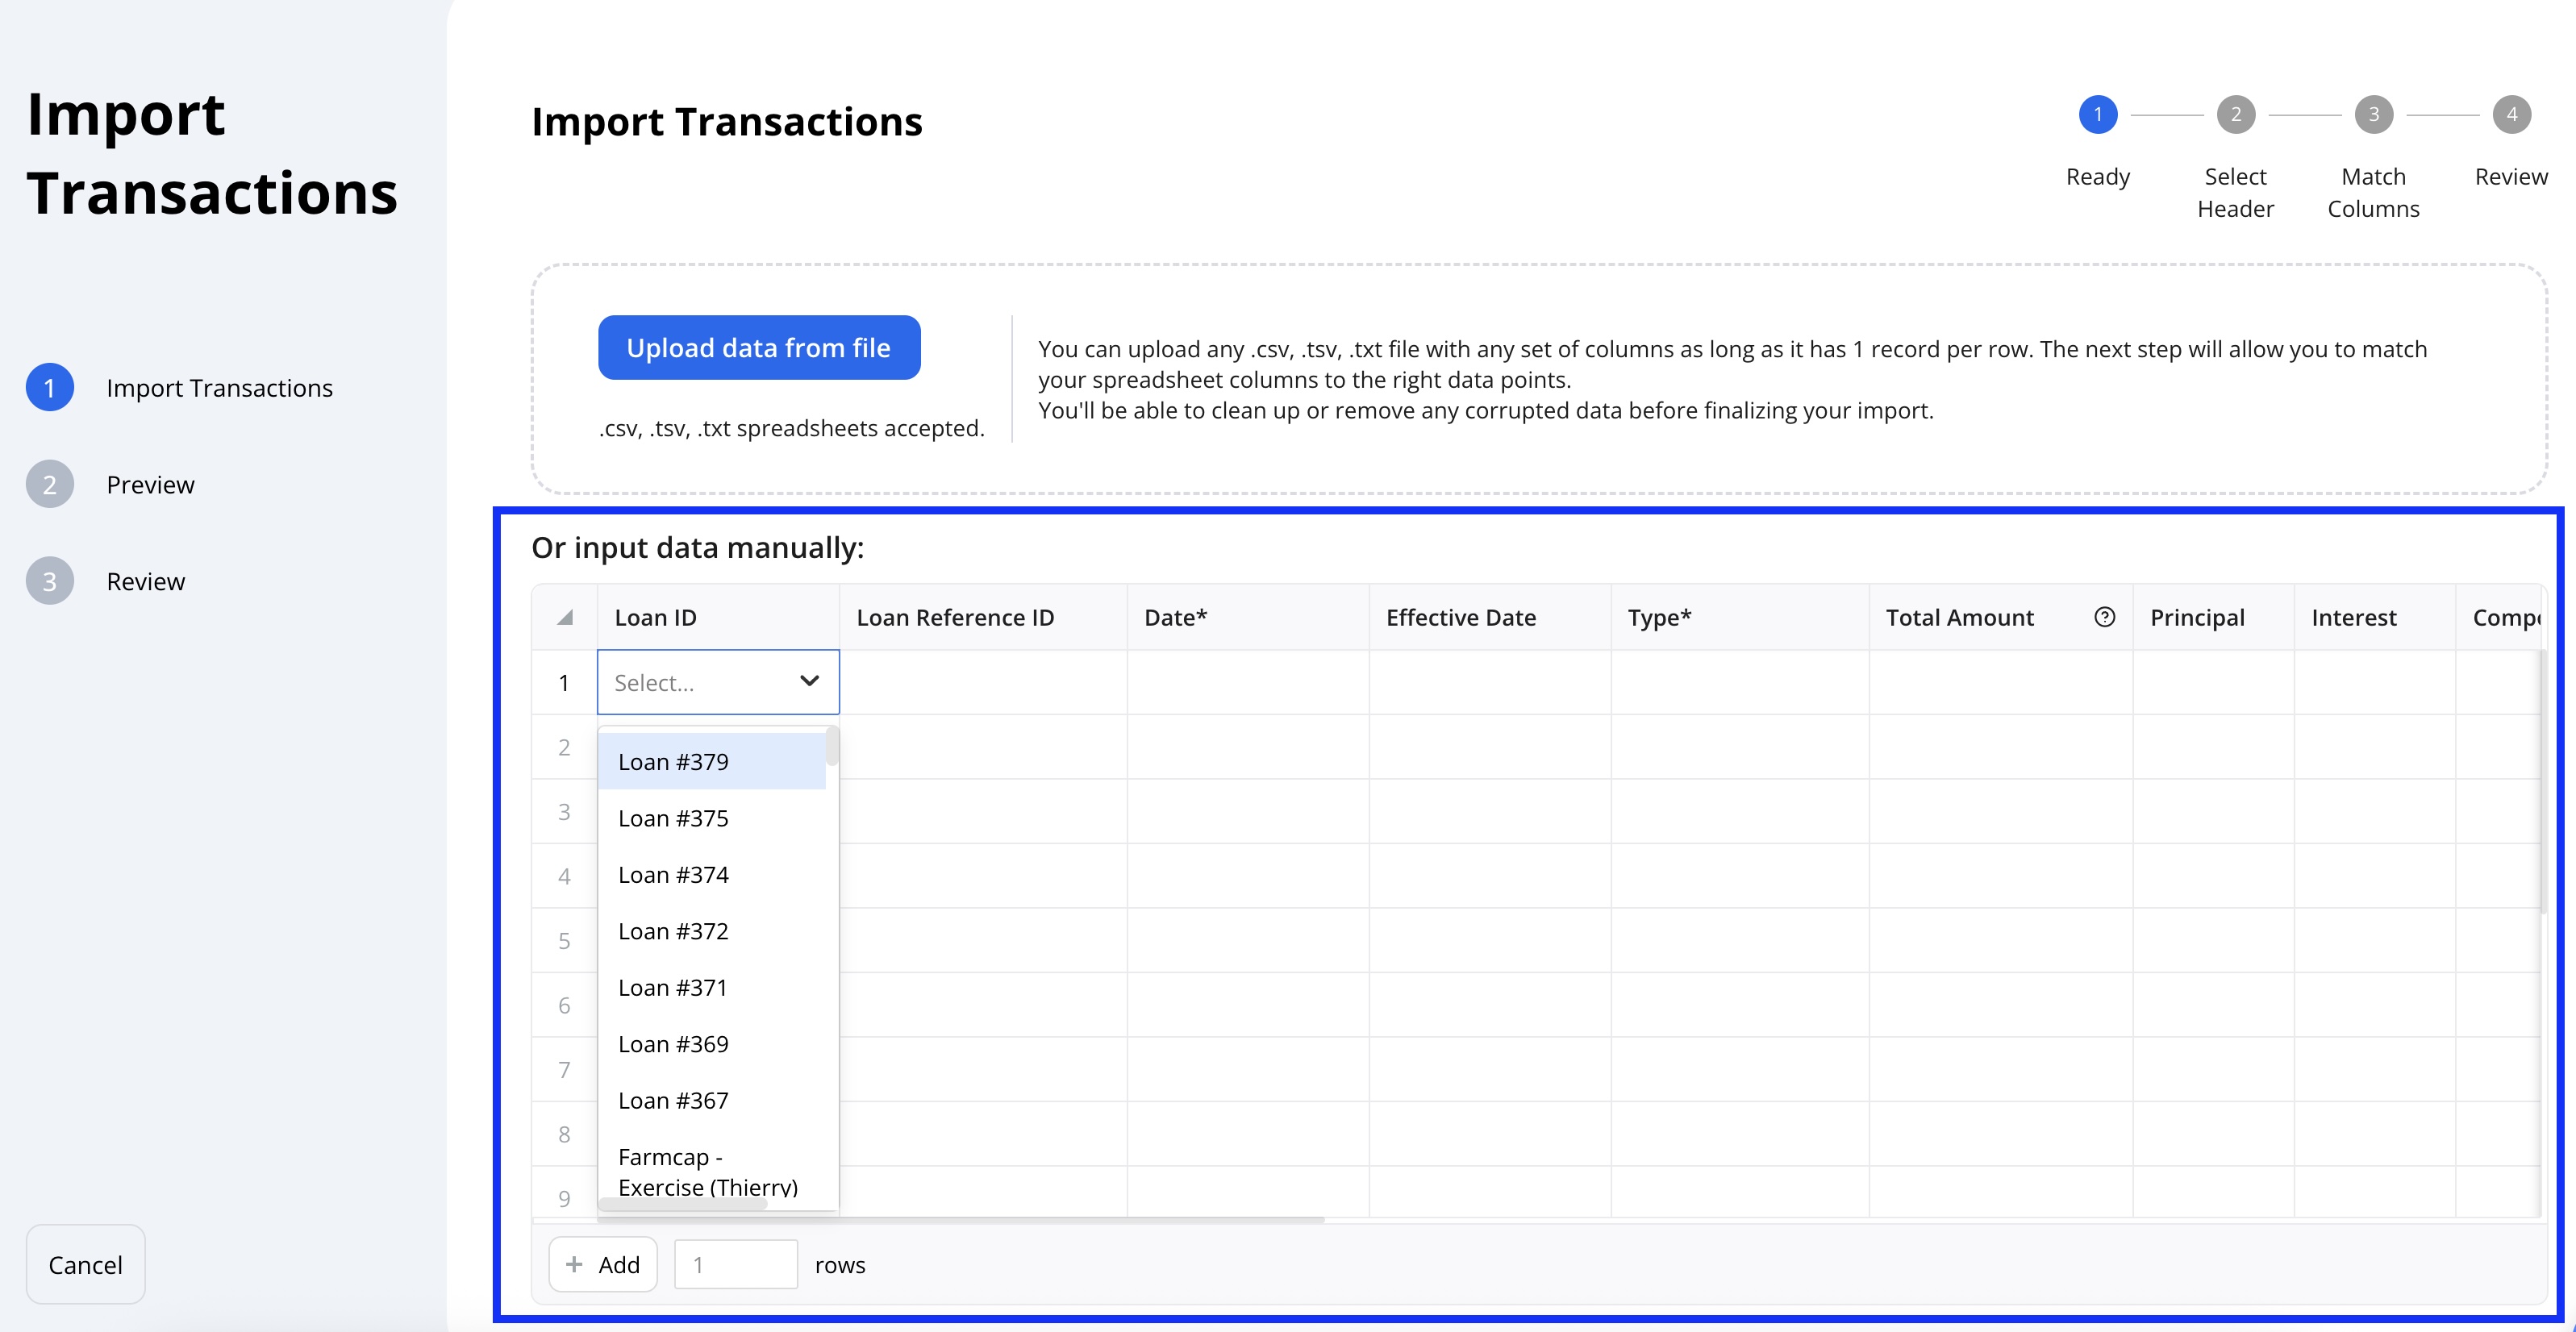
Task: Click the Cancel button
Action: (x=86, y=1264)
